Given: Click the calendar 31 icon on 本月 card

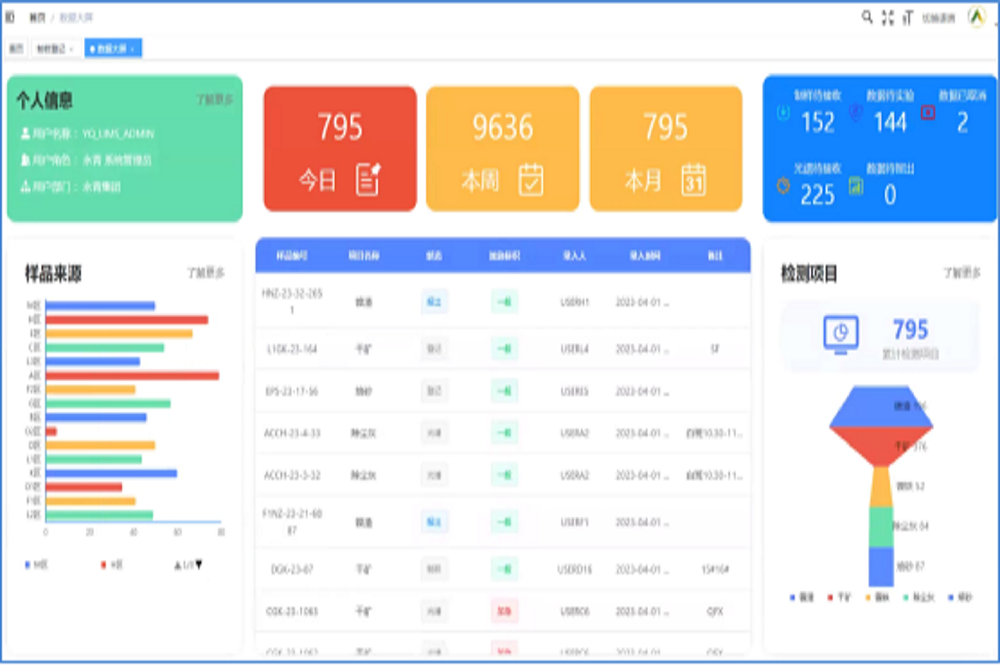Looking at the screenshot, I should click(694, 179).
